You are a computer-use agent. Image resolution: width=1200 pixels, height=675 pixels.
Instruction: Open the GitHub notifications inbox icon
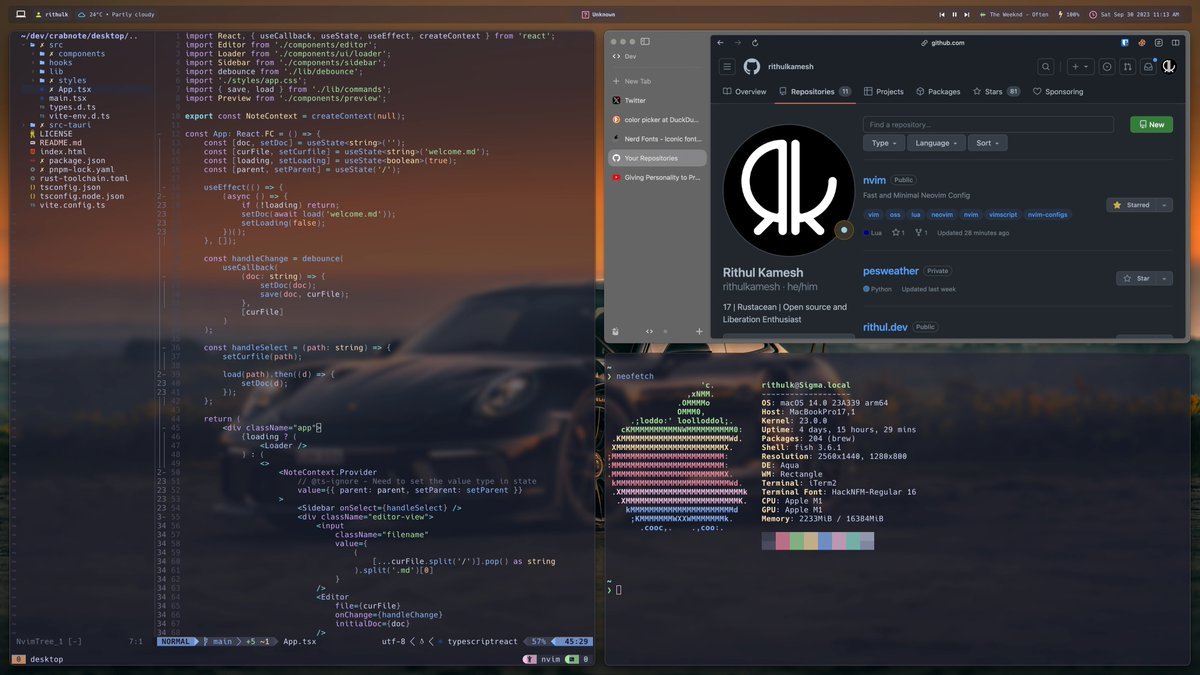coord(1149,67)
